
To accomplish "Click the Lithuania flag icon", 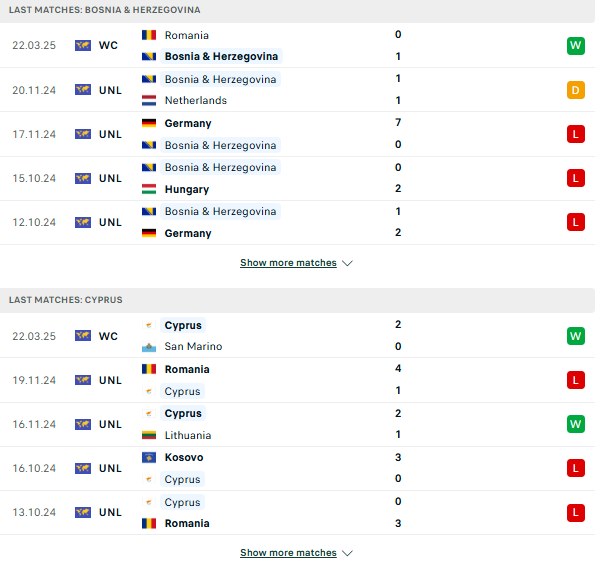I will click(149, 435).
